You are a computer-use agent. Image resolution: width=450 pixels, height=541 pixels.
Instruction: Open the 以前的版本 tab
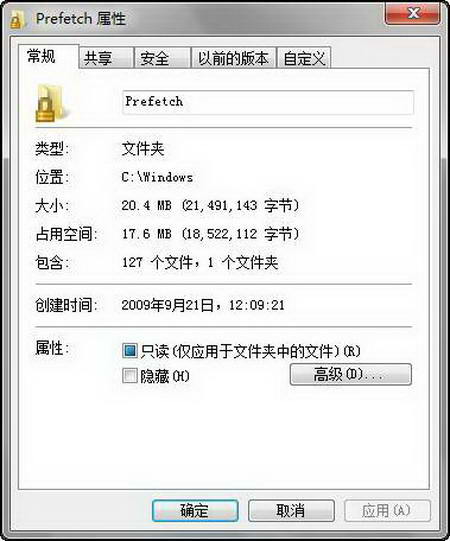click(x=233, y=58)
